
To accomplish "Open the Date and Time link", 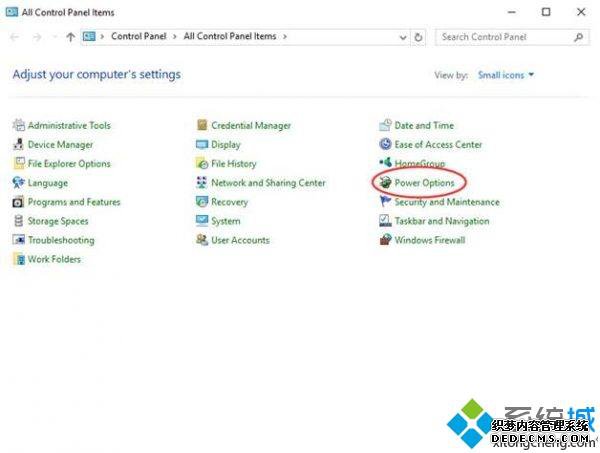I will tap(424, 125).
